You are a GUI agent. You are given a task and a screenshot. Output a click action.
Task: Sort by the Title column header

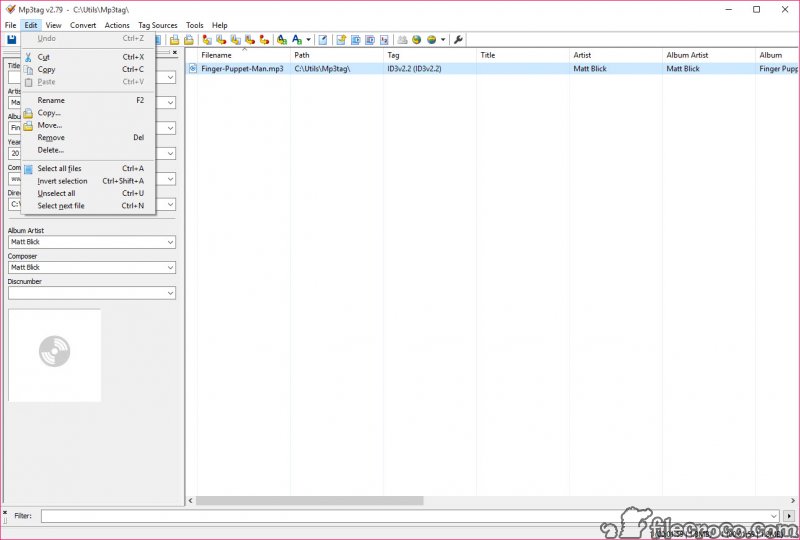(522, 55)
